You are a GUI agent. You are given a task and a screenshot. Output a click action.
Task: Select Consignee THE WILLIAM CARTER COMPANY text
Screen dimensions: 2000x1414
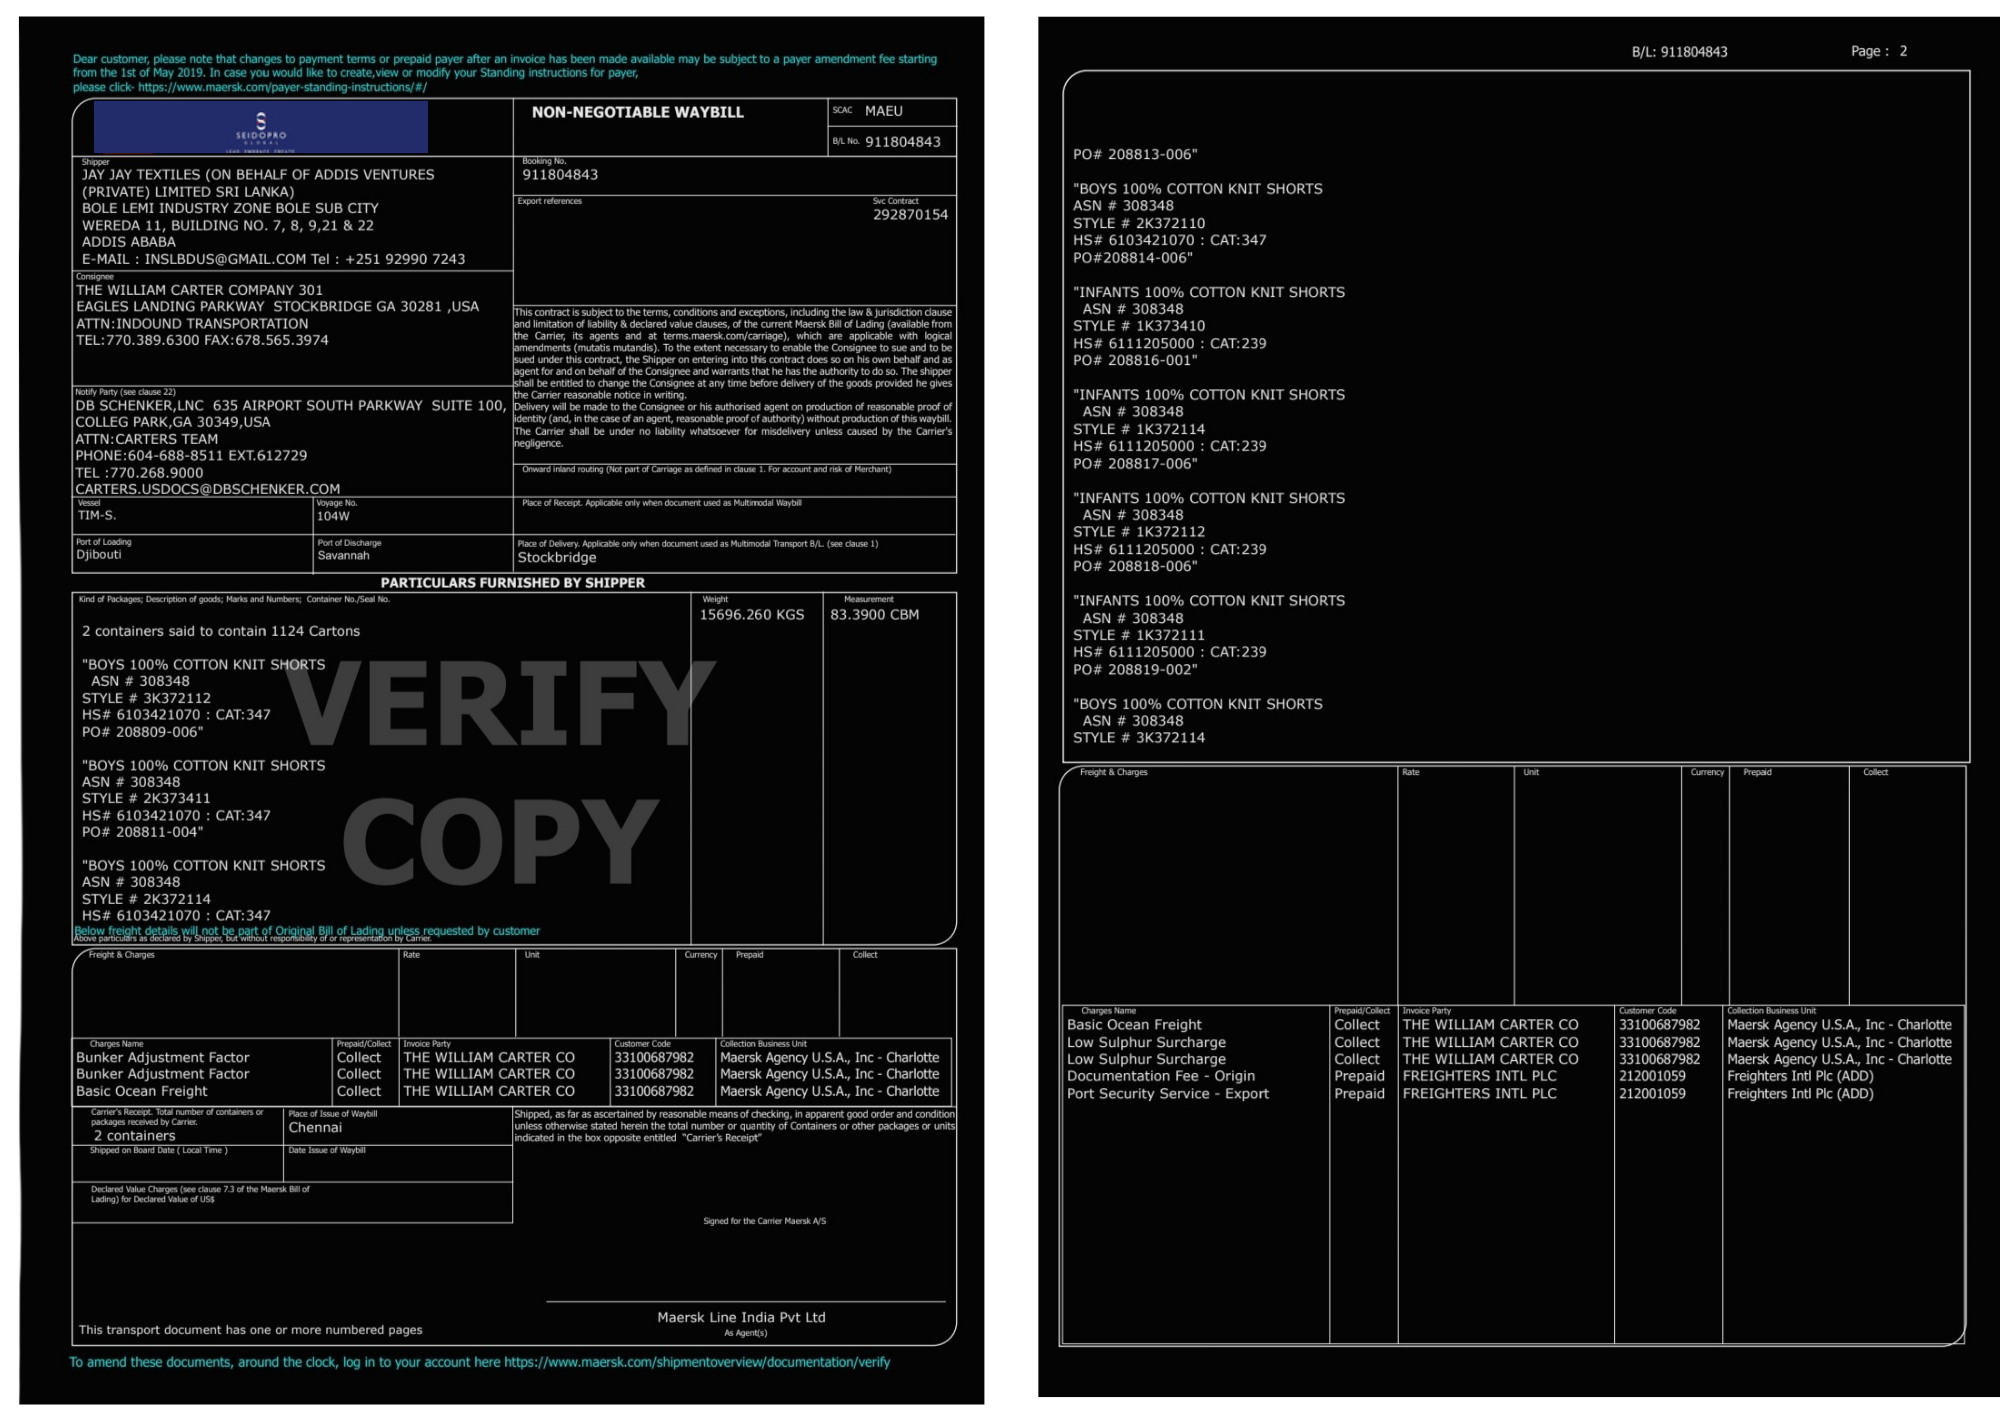[x=199, y=290]
